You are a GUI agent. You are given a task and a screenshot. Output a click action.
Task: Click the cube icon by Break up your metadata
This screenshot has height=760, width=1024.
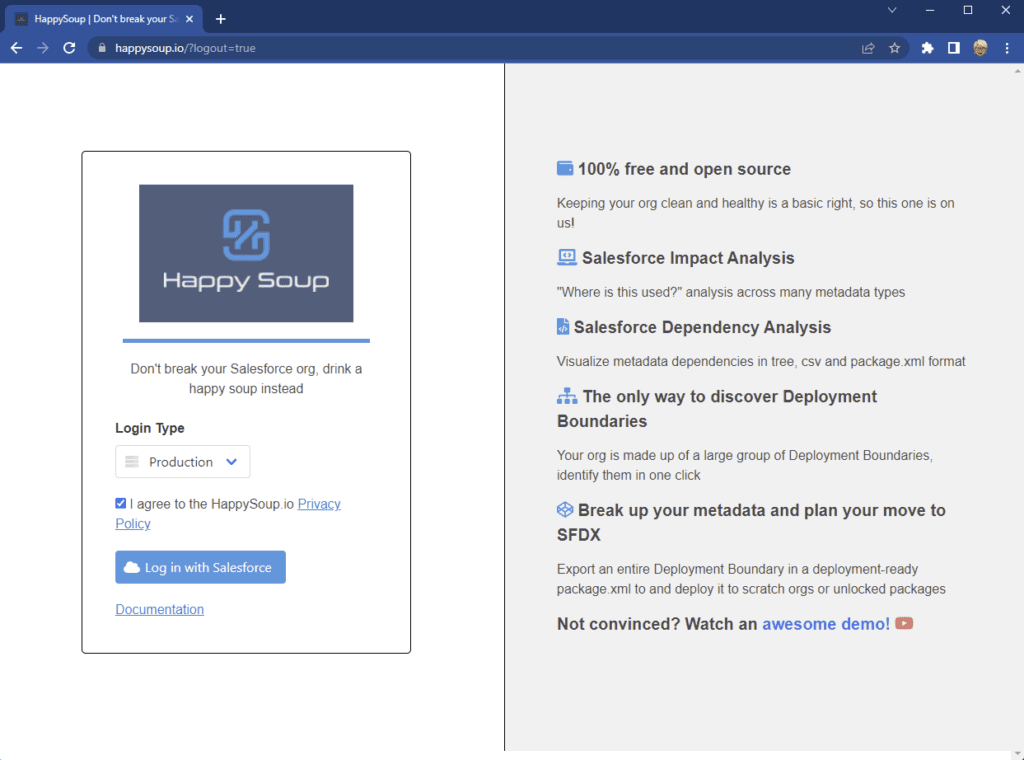565,509
